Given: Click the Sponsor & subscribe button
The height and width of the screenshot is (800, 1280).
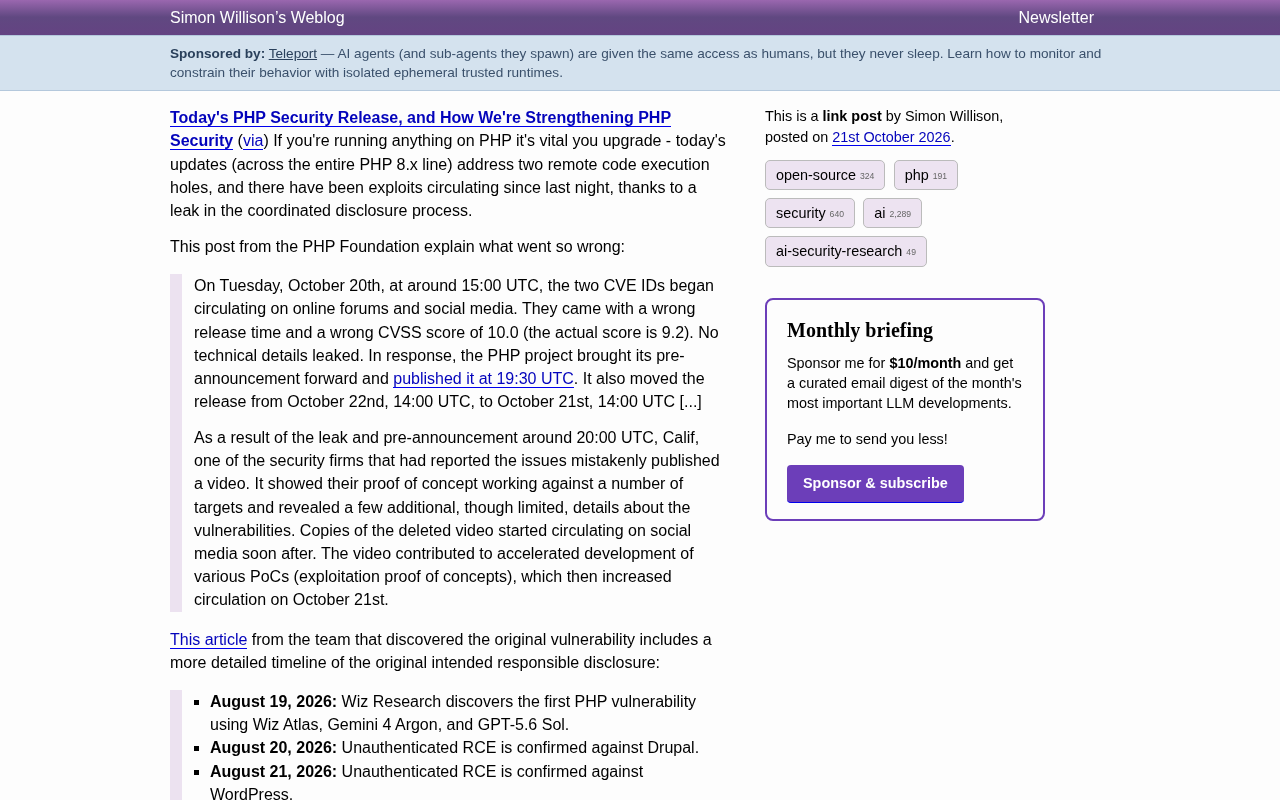Looking at the screenshot, I should (x=875, y=484).
